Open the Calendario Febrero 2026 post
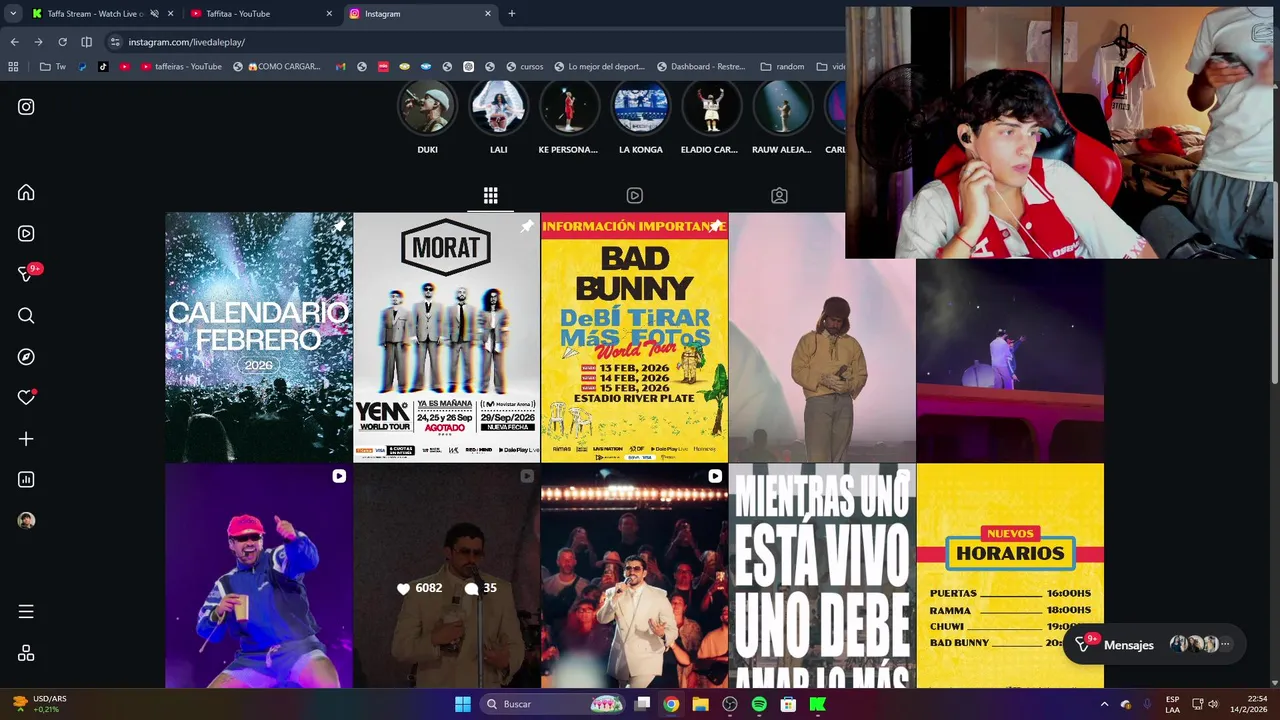1280x720 pixels. pos(259,337)
